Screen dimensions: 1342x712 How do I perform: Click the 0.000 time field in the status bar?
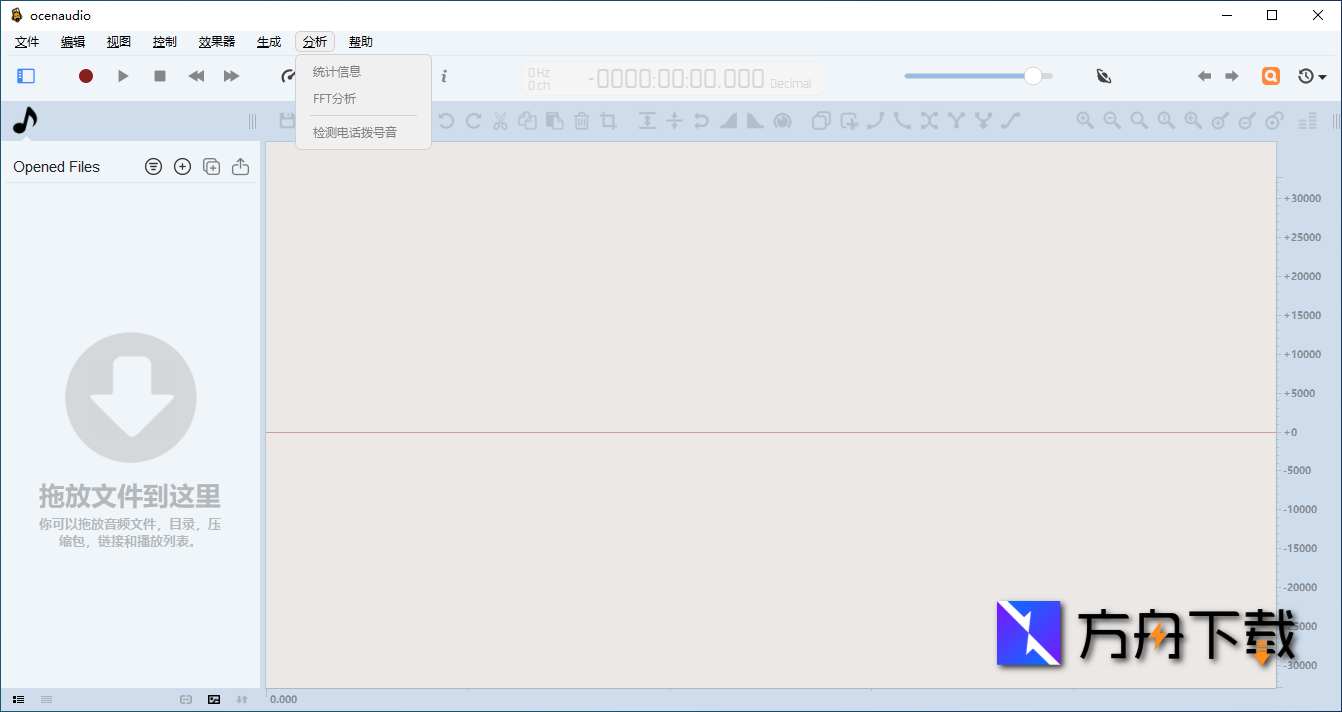[283, 699]
